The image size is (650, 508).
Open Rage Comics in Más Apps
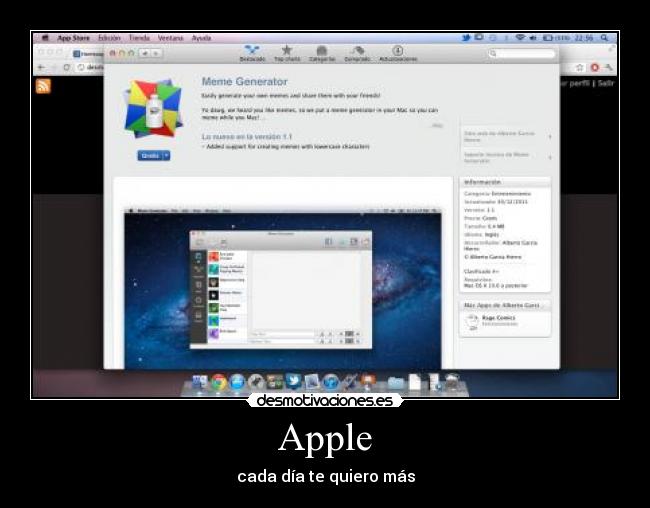point(499,318)
